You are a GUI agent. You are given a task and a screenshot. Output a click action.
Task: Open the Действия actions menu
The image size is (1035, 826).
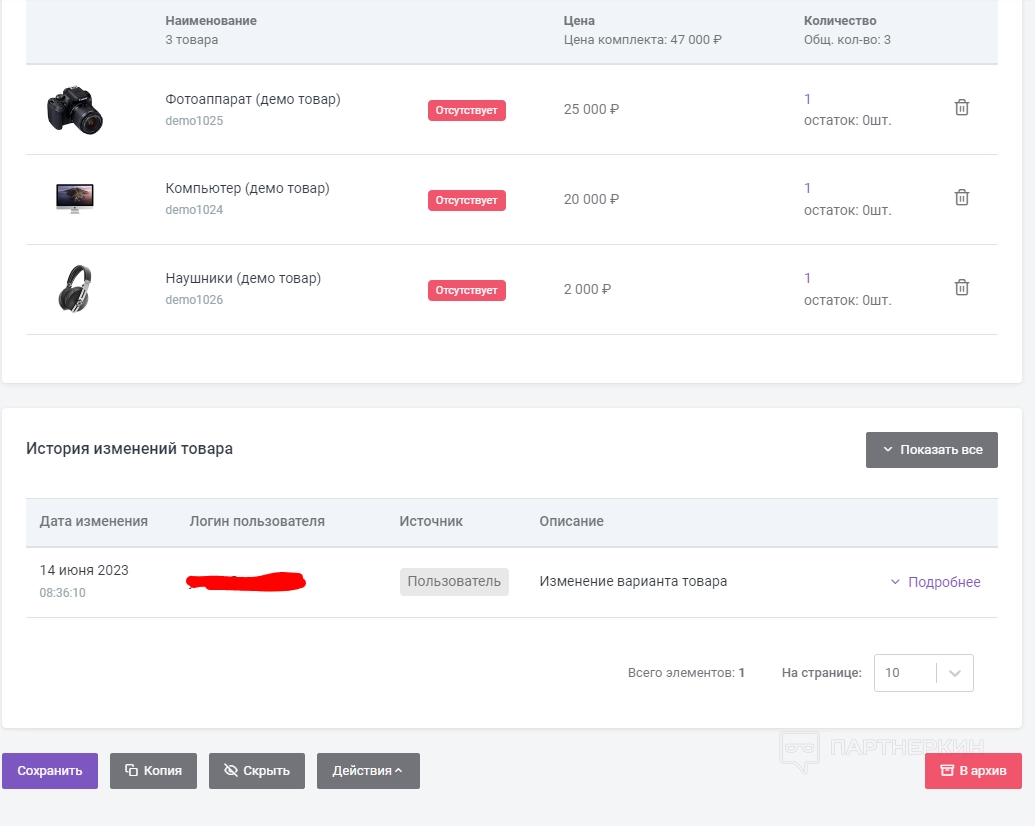tap(368, 771)
